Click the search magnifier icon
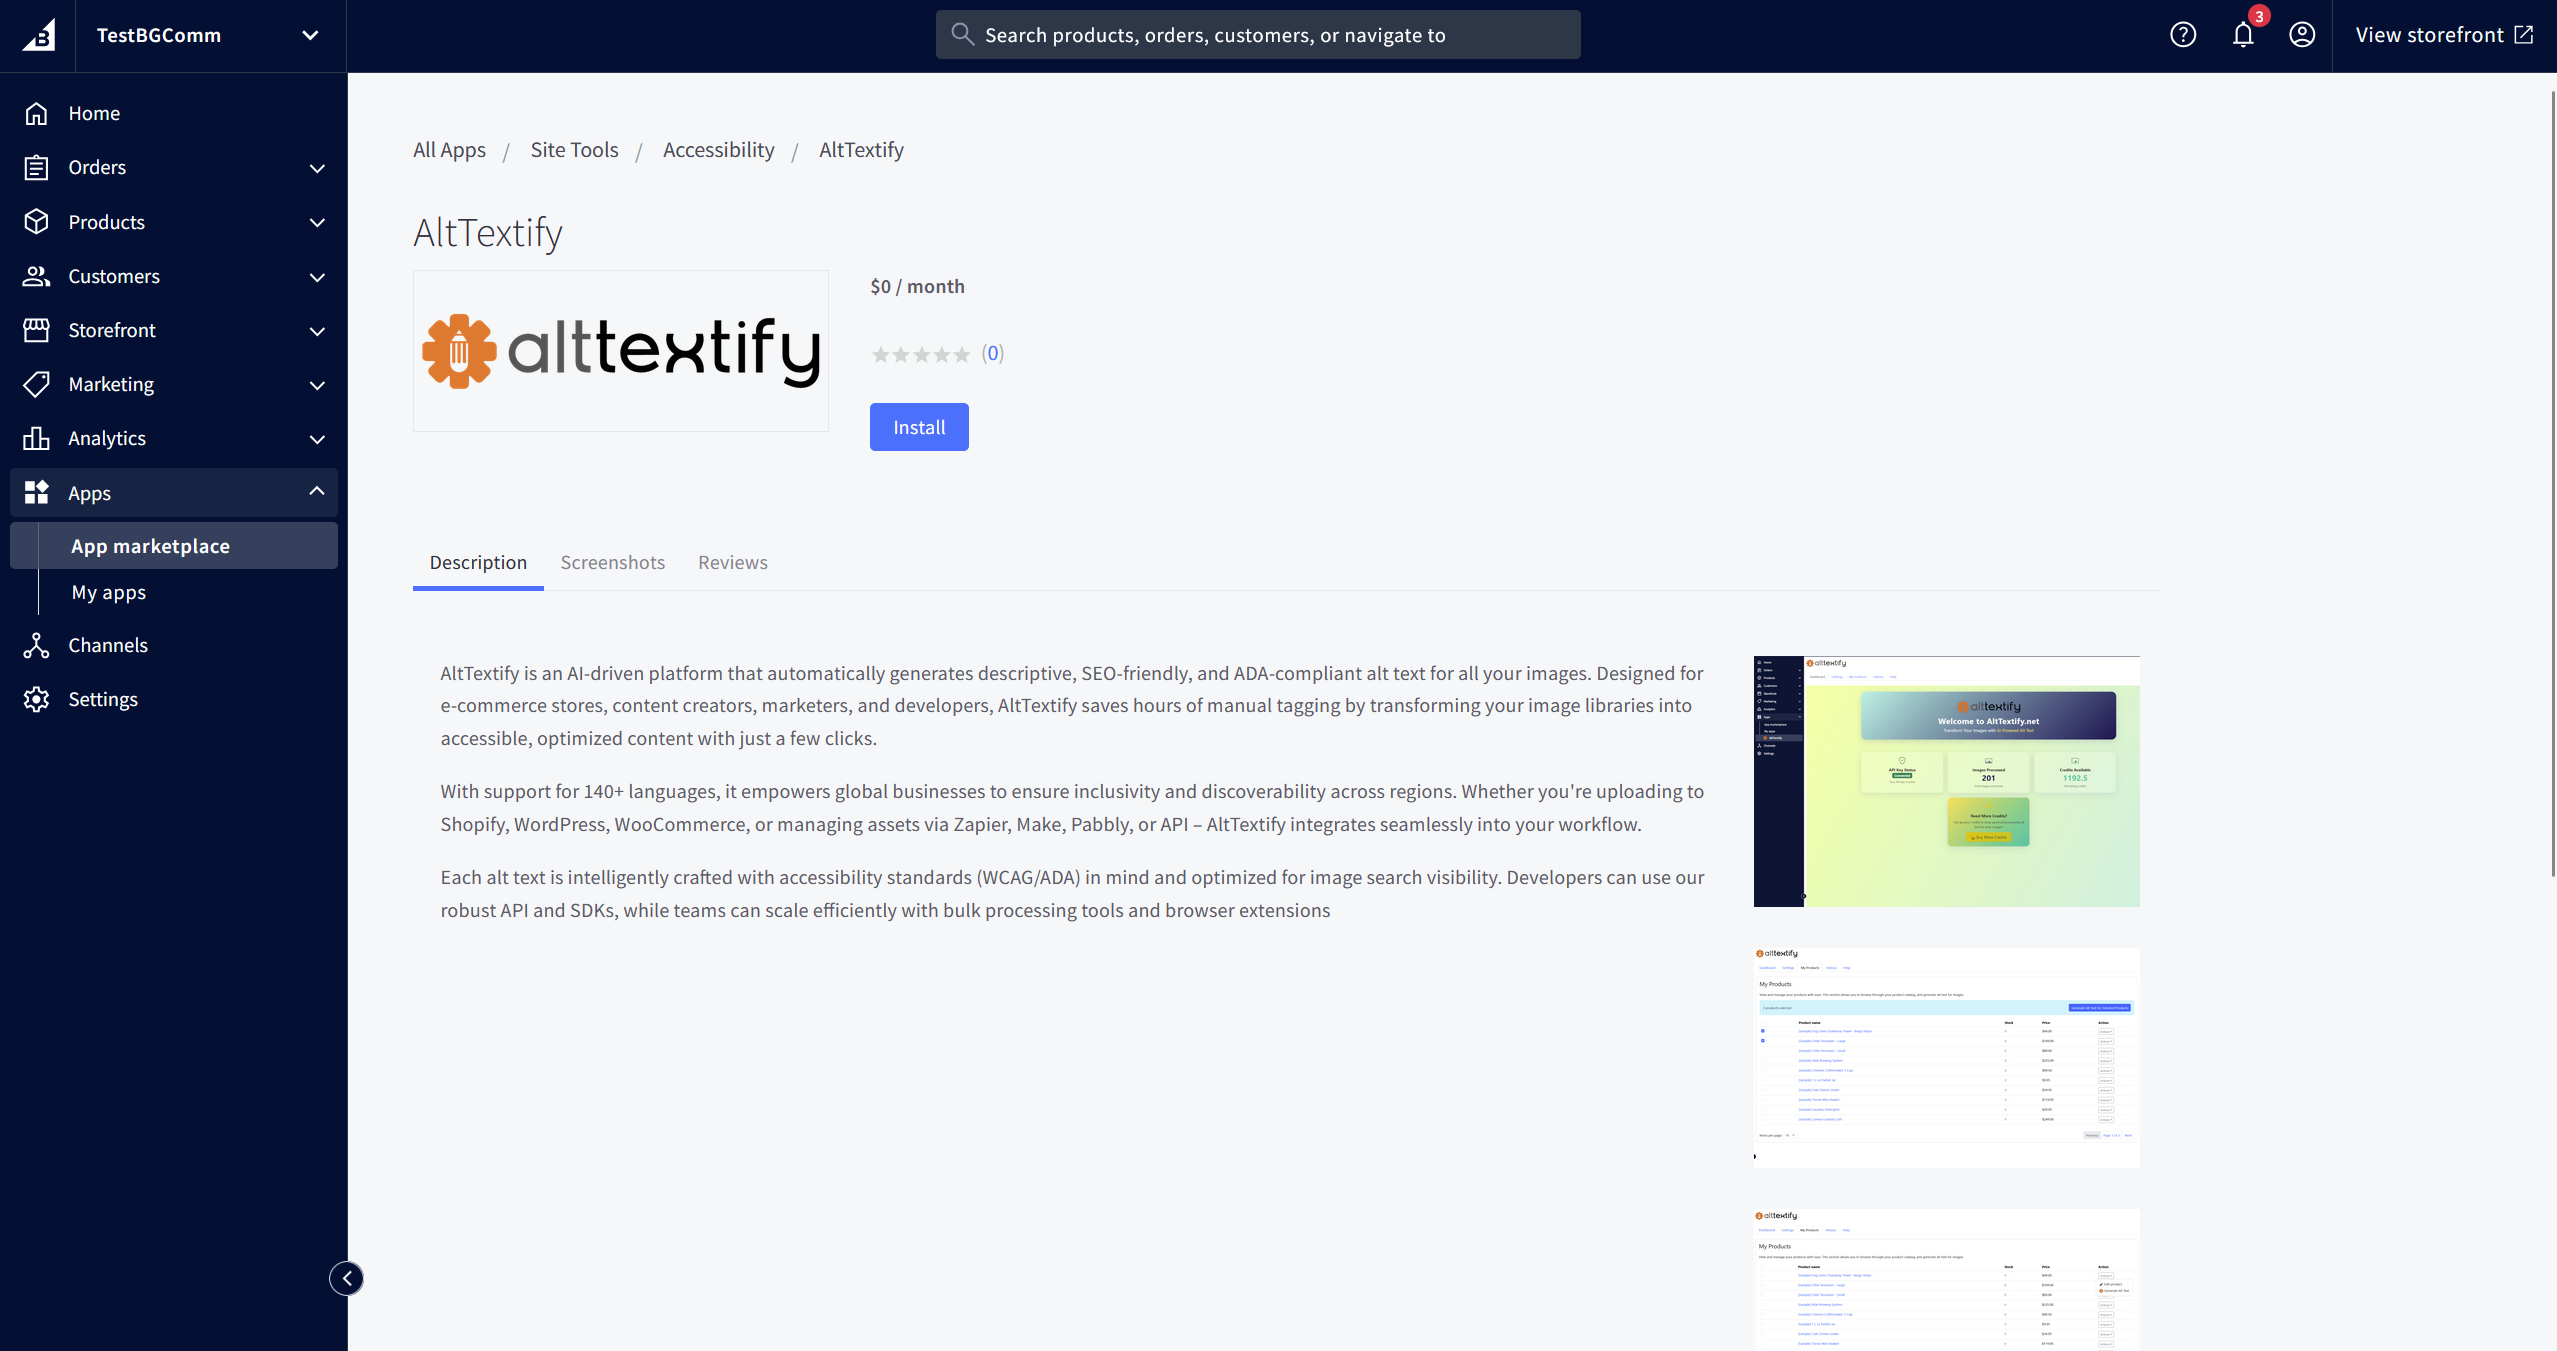2557x1351 pixels. [x=962, y=34]
